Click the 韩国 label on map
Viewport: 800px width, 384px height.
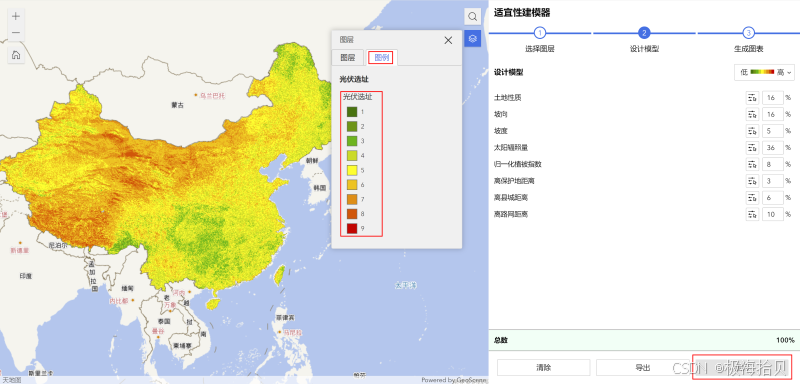click(x=320, y=188)
